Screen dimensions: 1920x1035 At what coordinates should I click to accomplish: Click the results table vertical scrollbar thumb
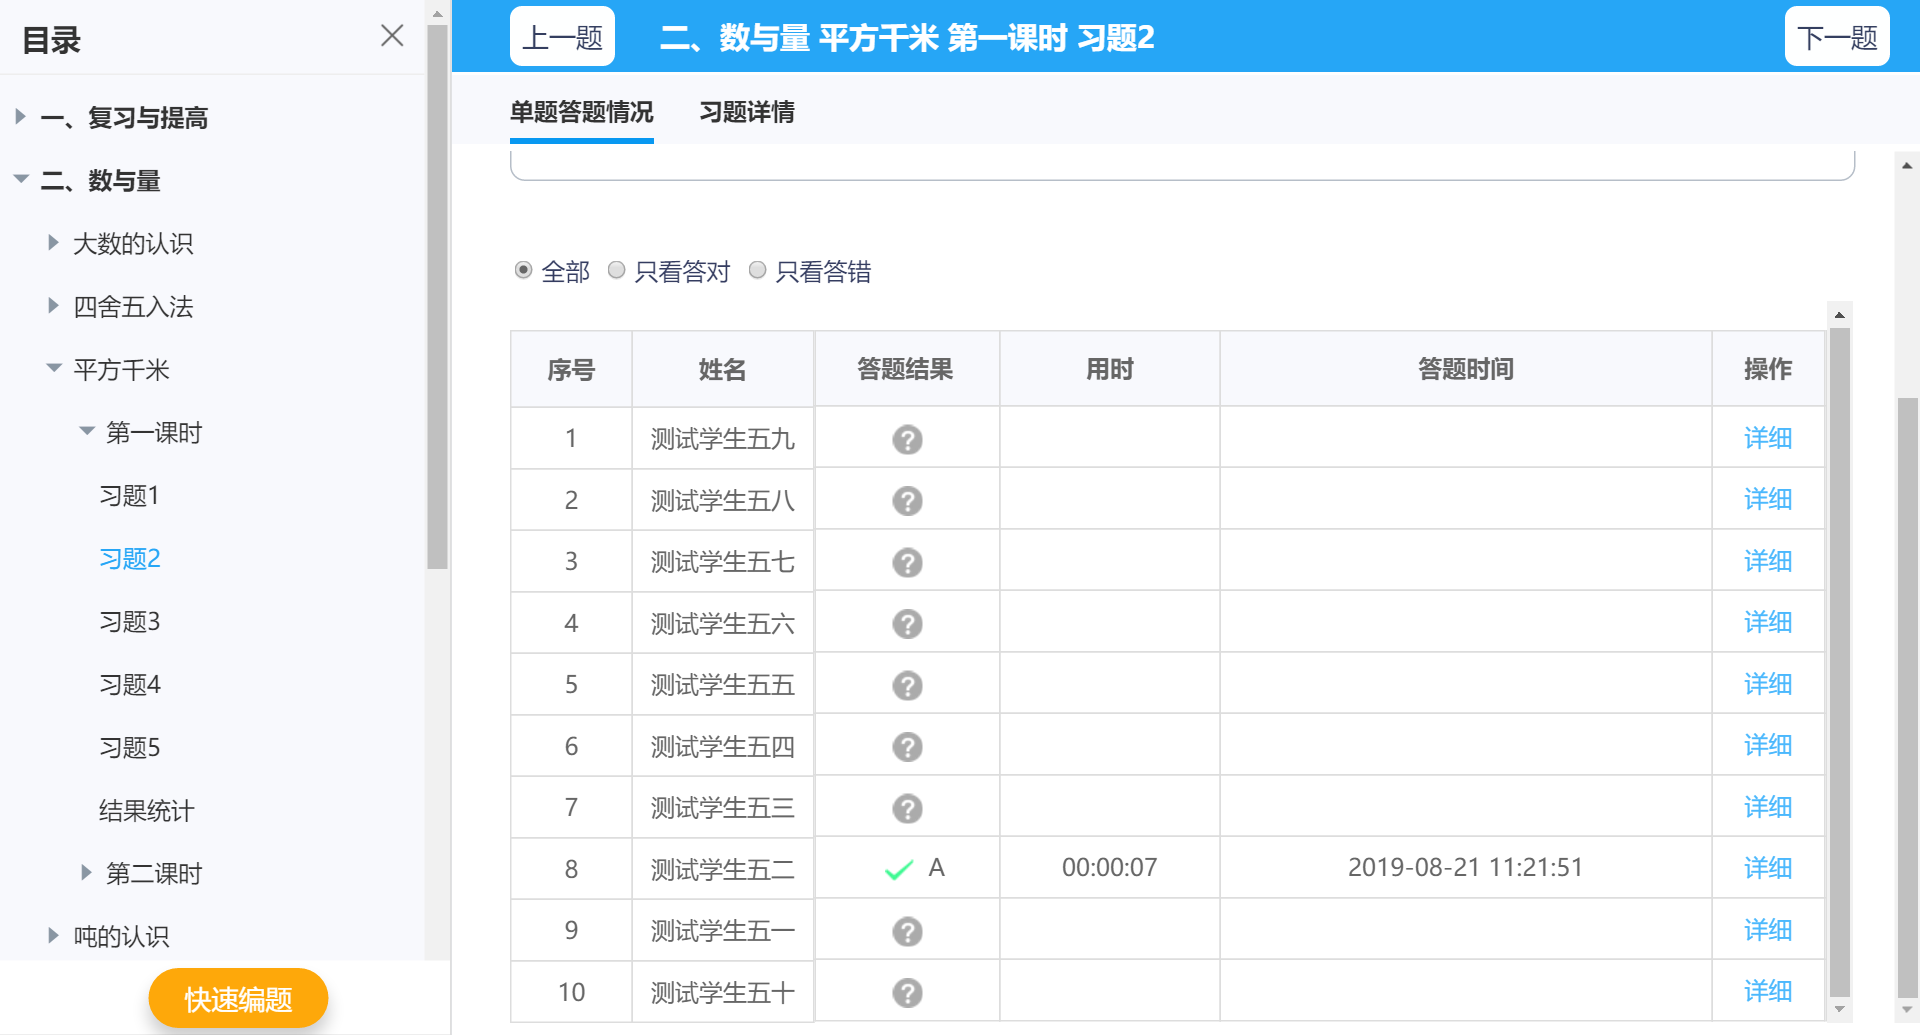click(x=1839, y=660)
